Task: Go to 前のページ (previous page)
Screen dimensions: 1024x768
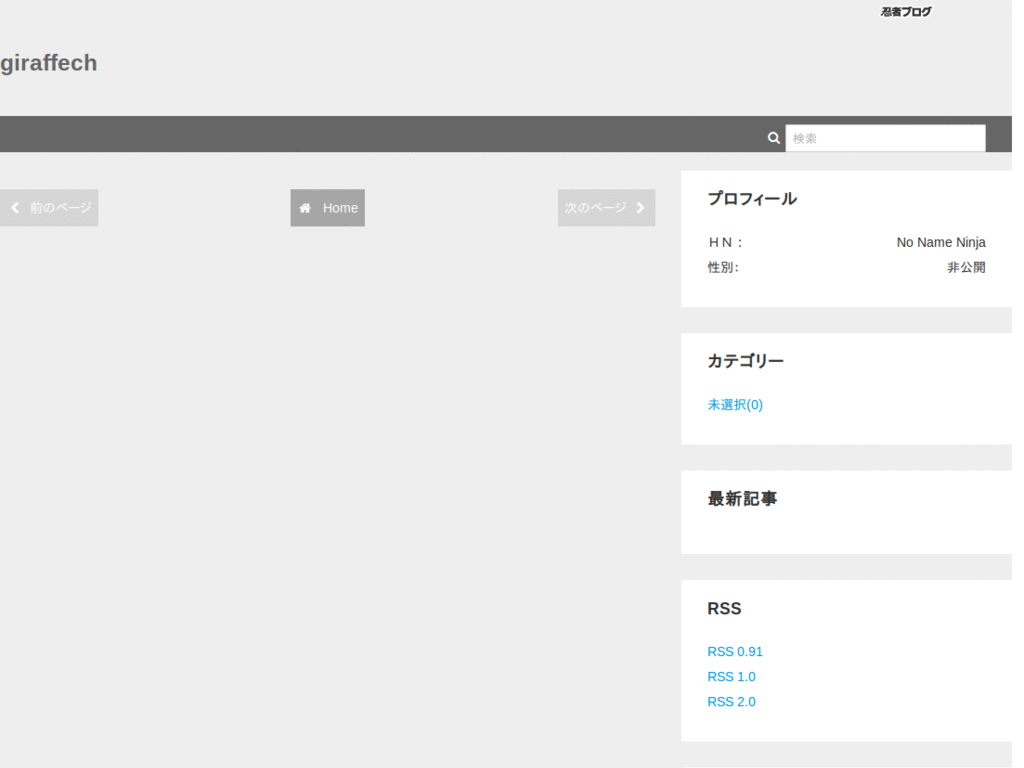Action: pos(60,208)
